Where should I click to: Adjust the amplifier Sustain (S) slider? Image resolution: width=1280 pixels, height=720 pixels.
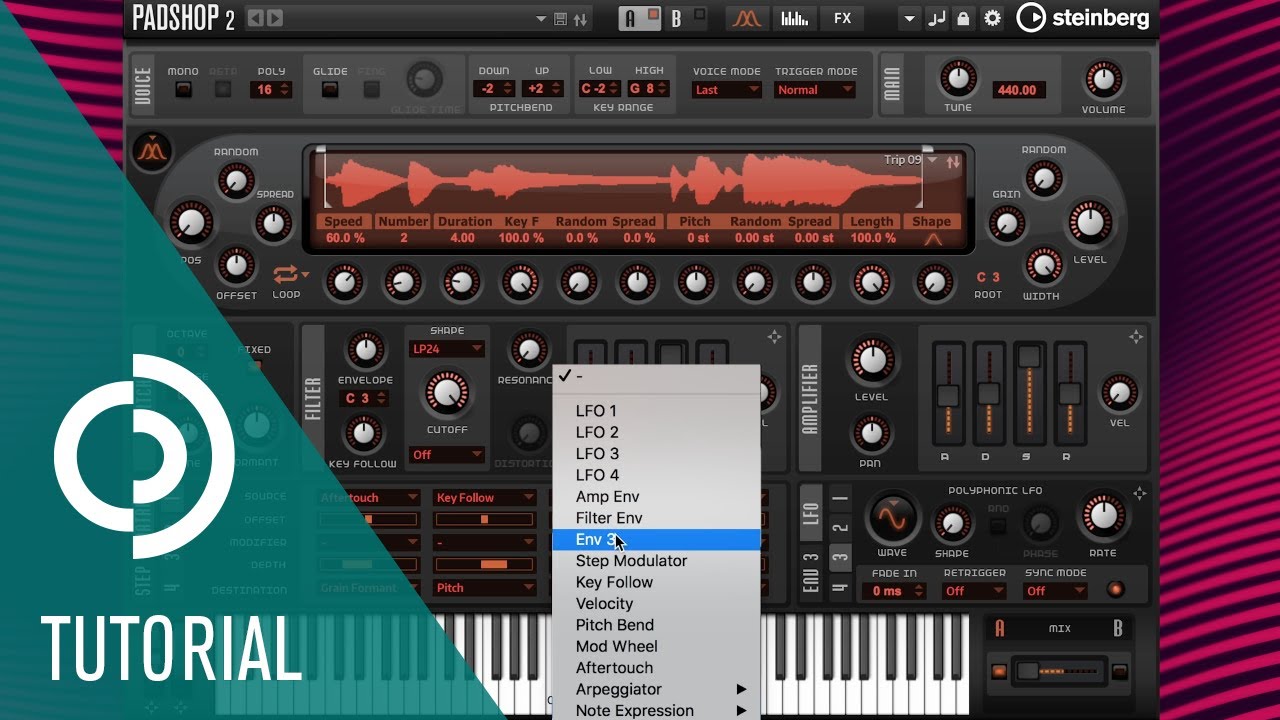tap(1028, 392)
